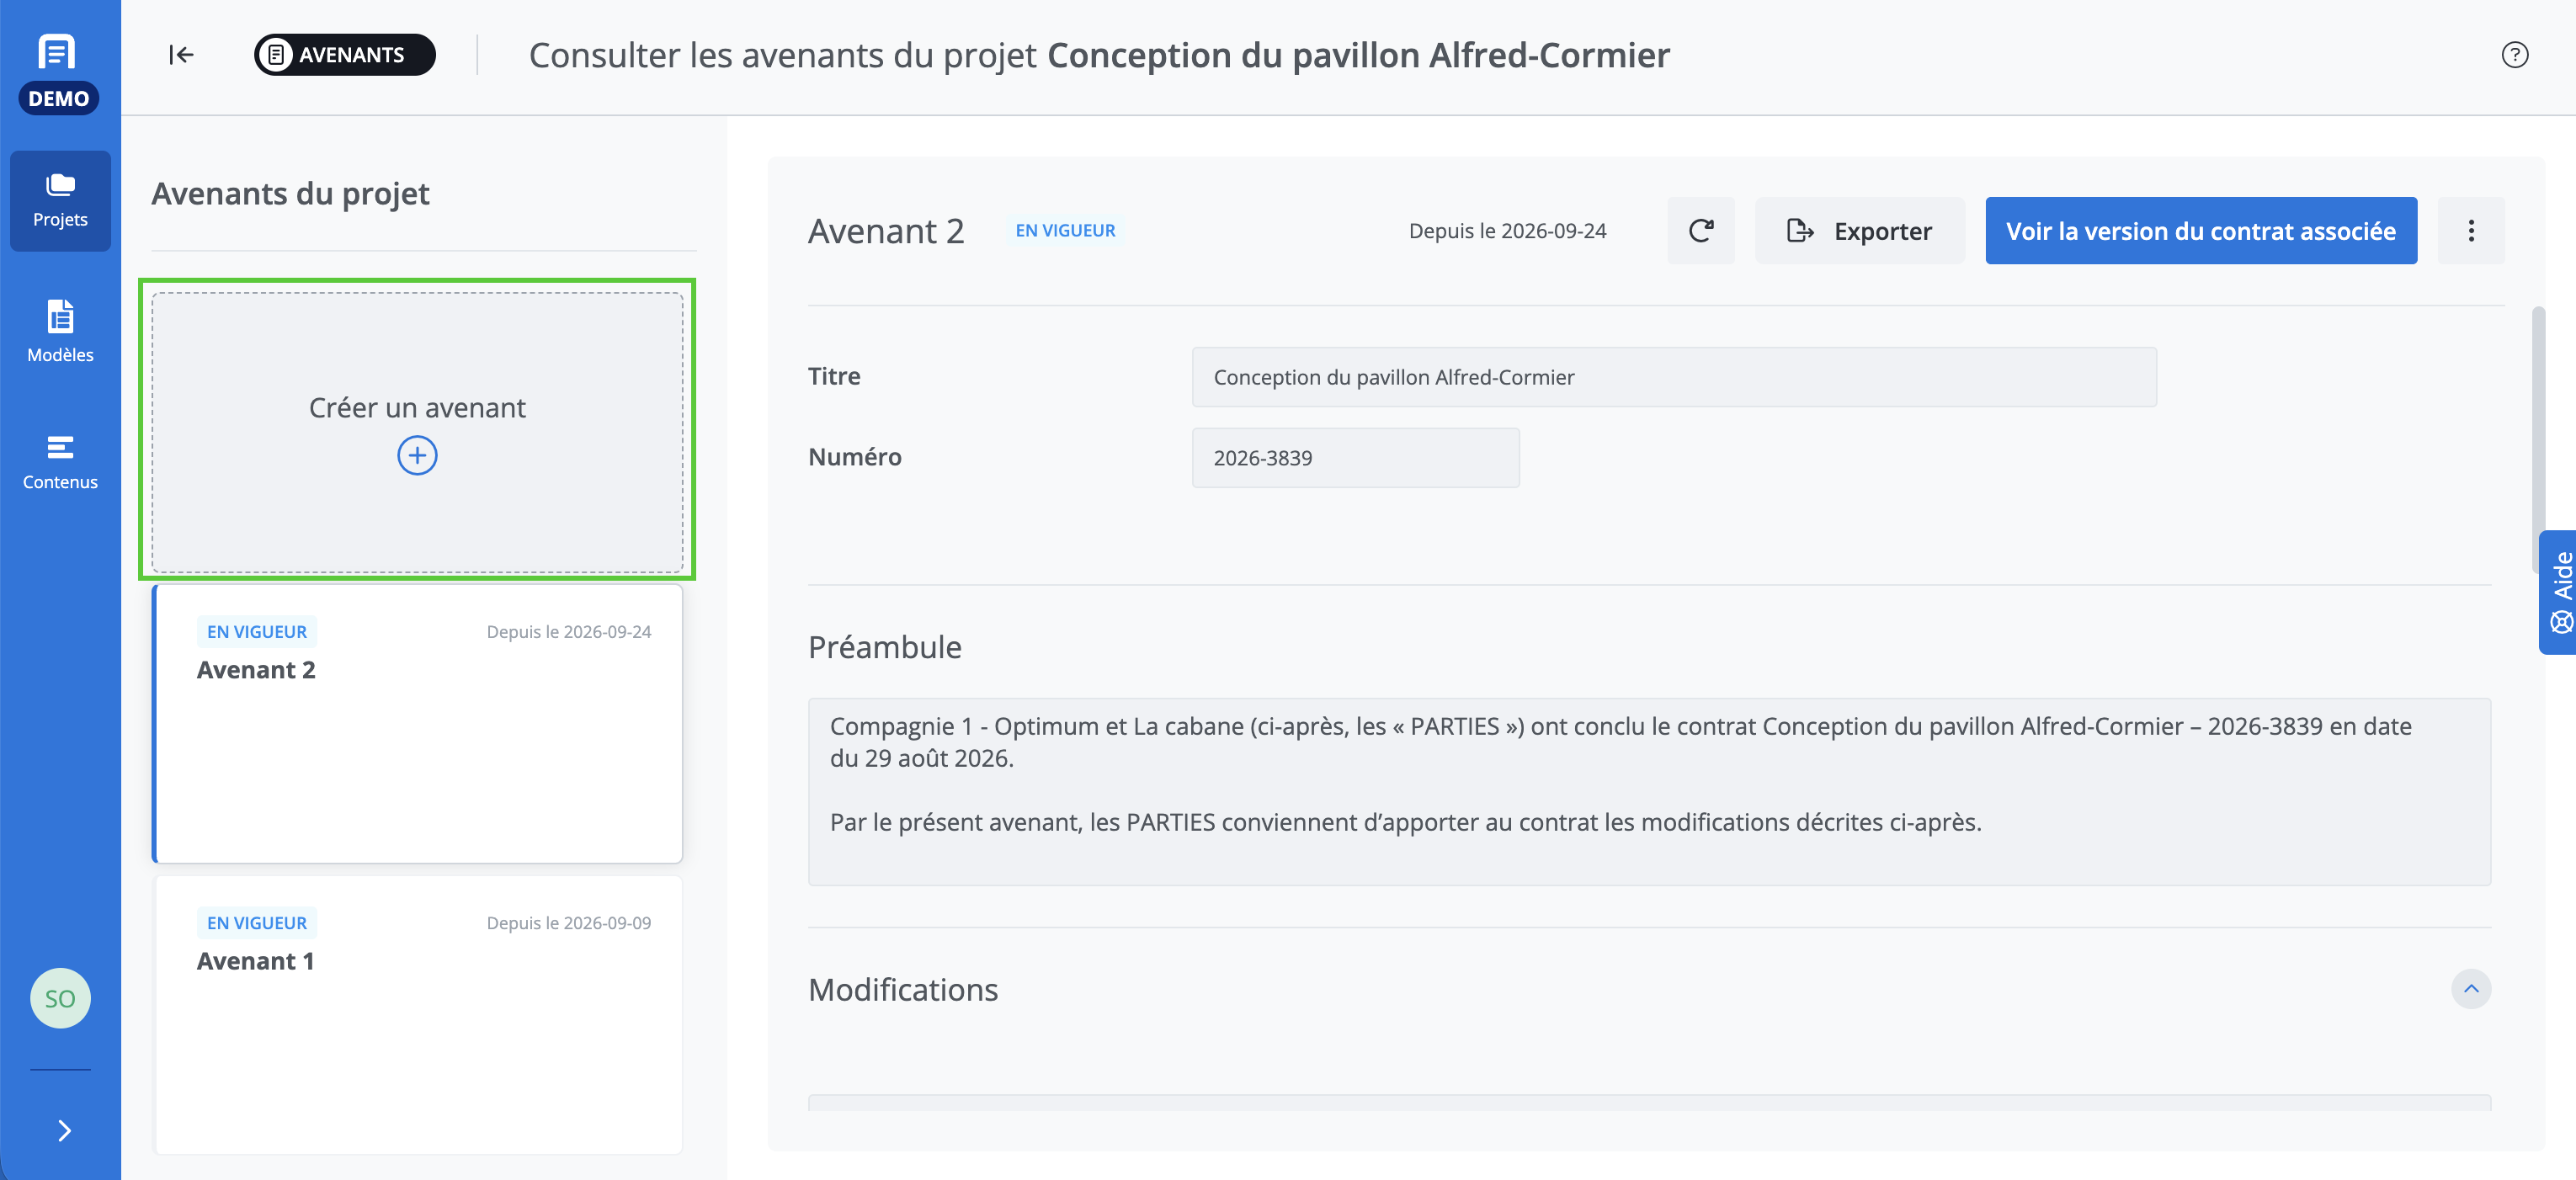Open the SO user avatar menu

(60, 998)
